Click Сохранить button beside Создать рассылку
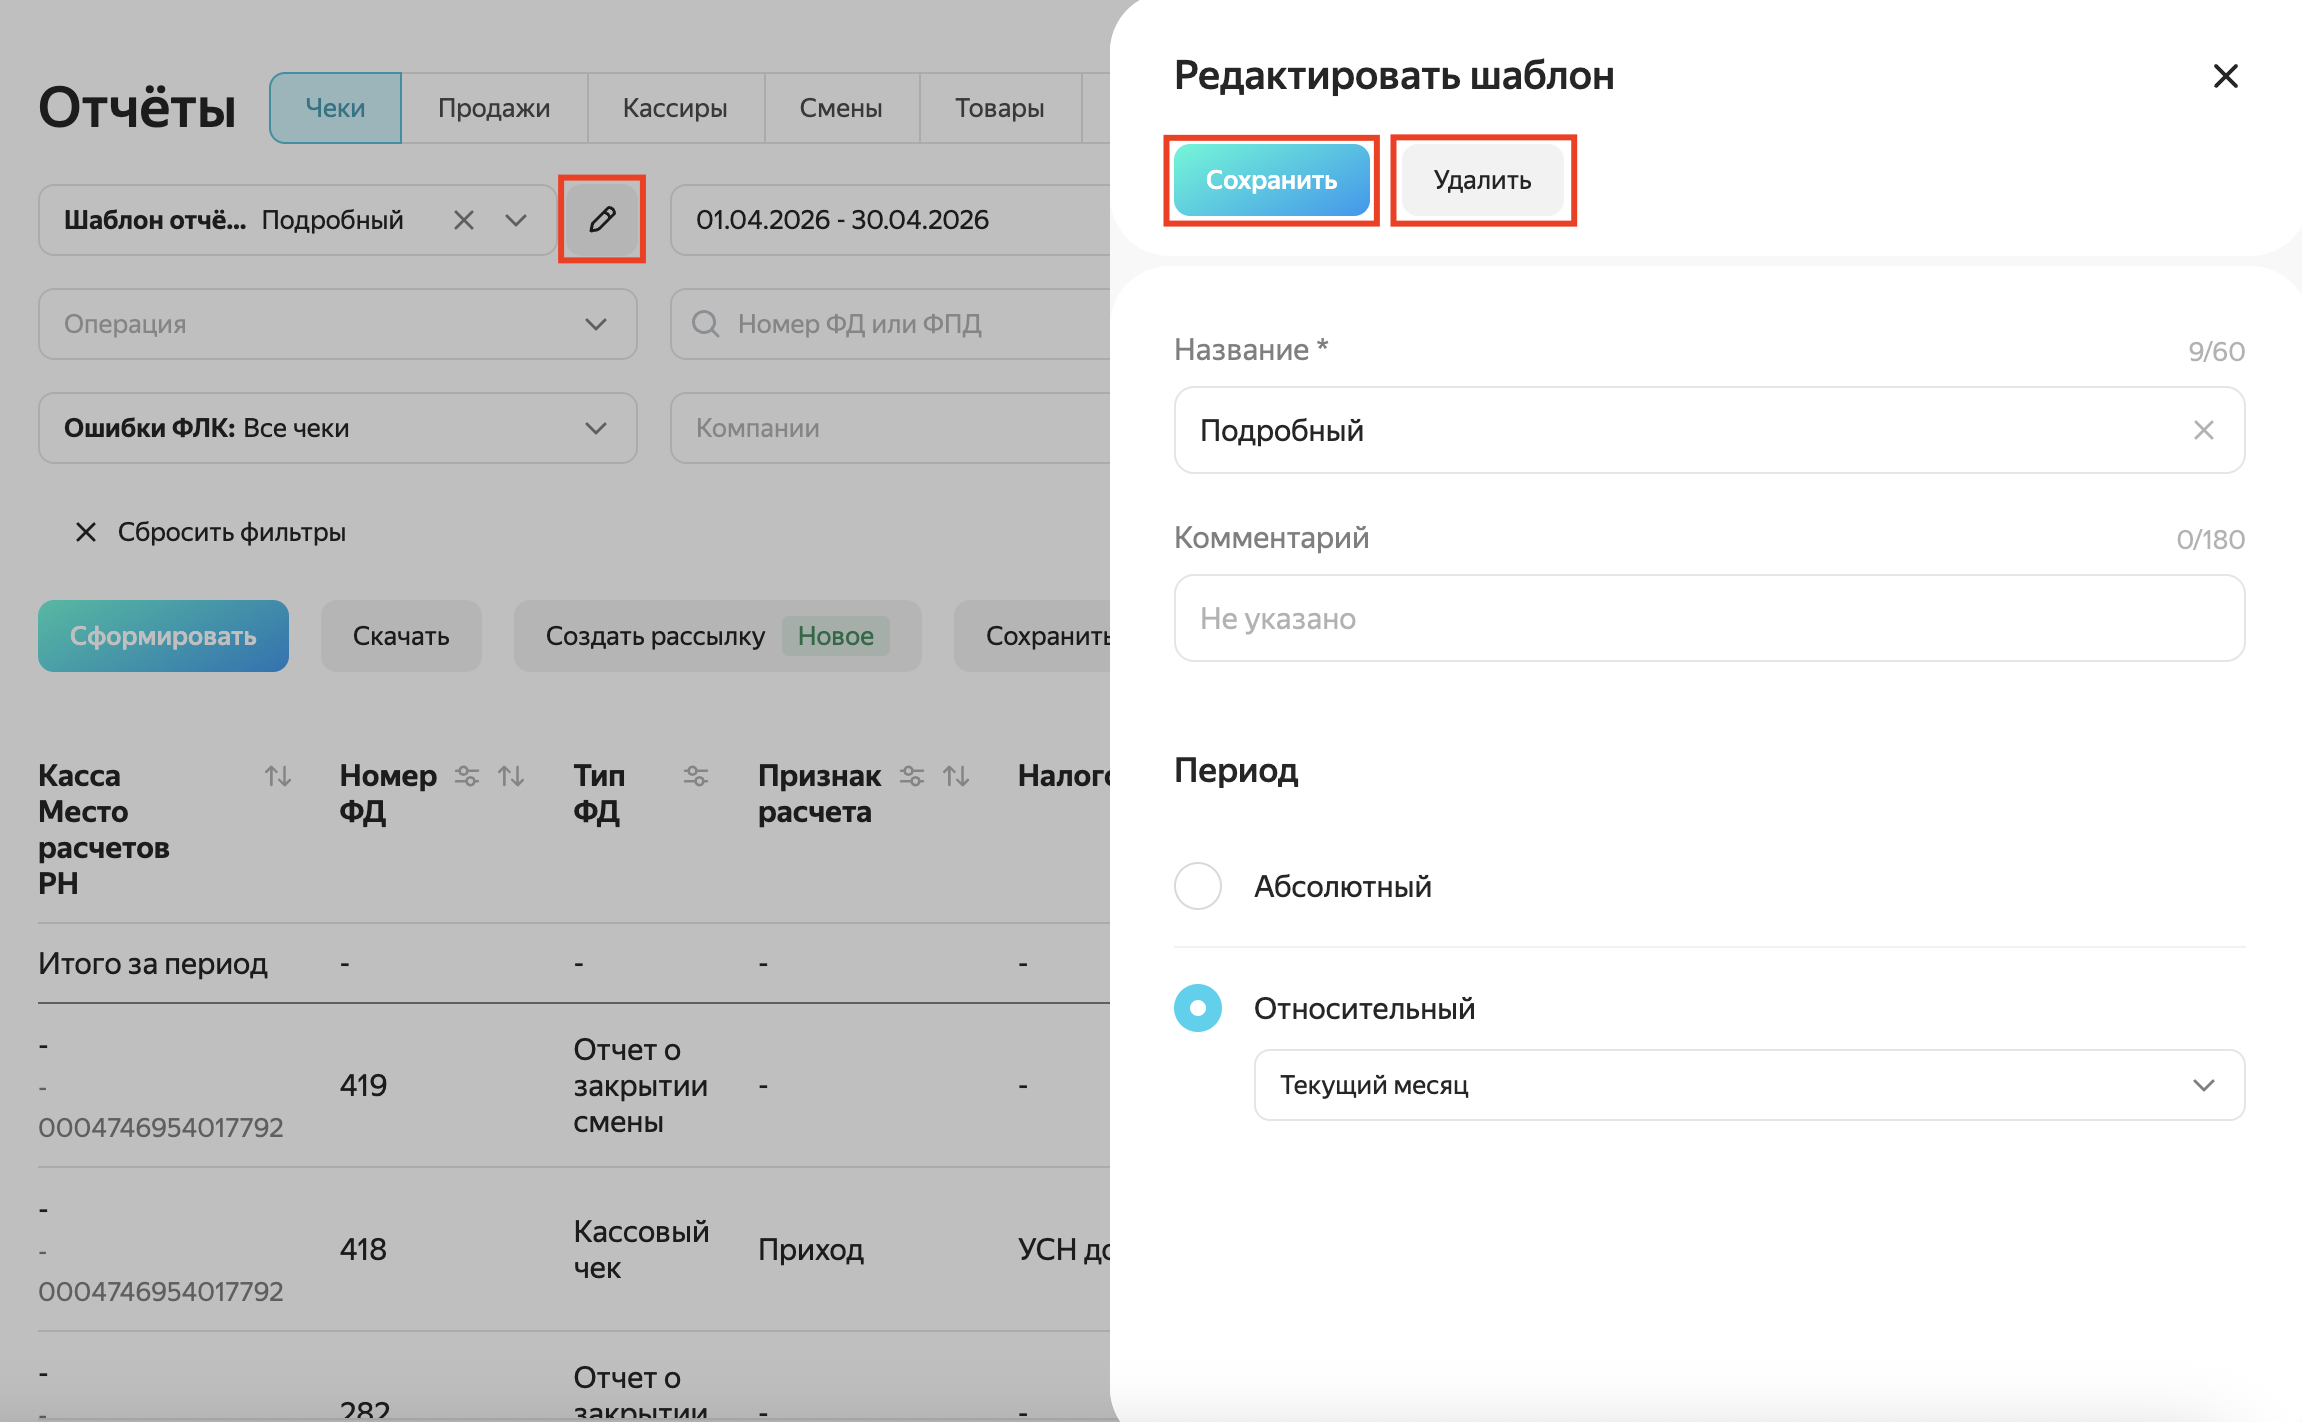The image size is (2302, 1422). [1032, 636]
